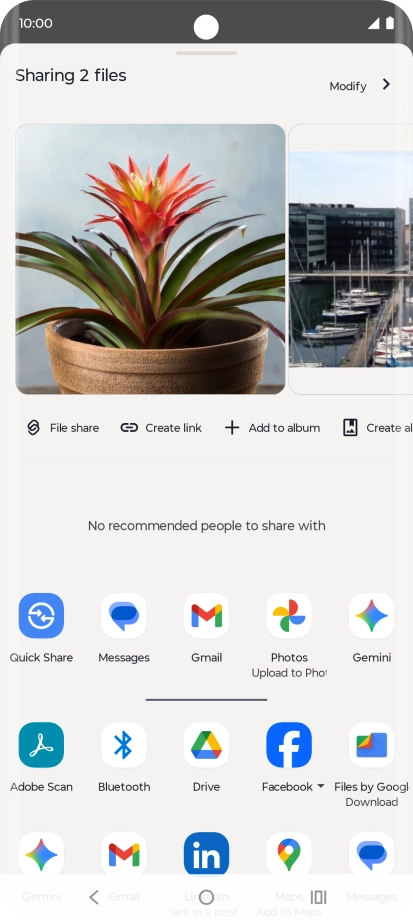Upload to Google Drive icon
Viewport: 413px width, 920px height.
pos(206,745)
